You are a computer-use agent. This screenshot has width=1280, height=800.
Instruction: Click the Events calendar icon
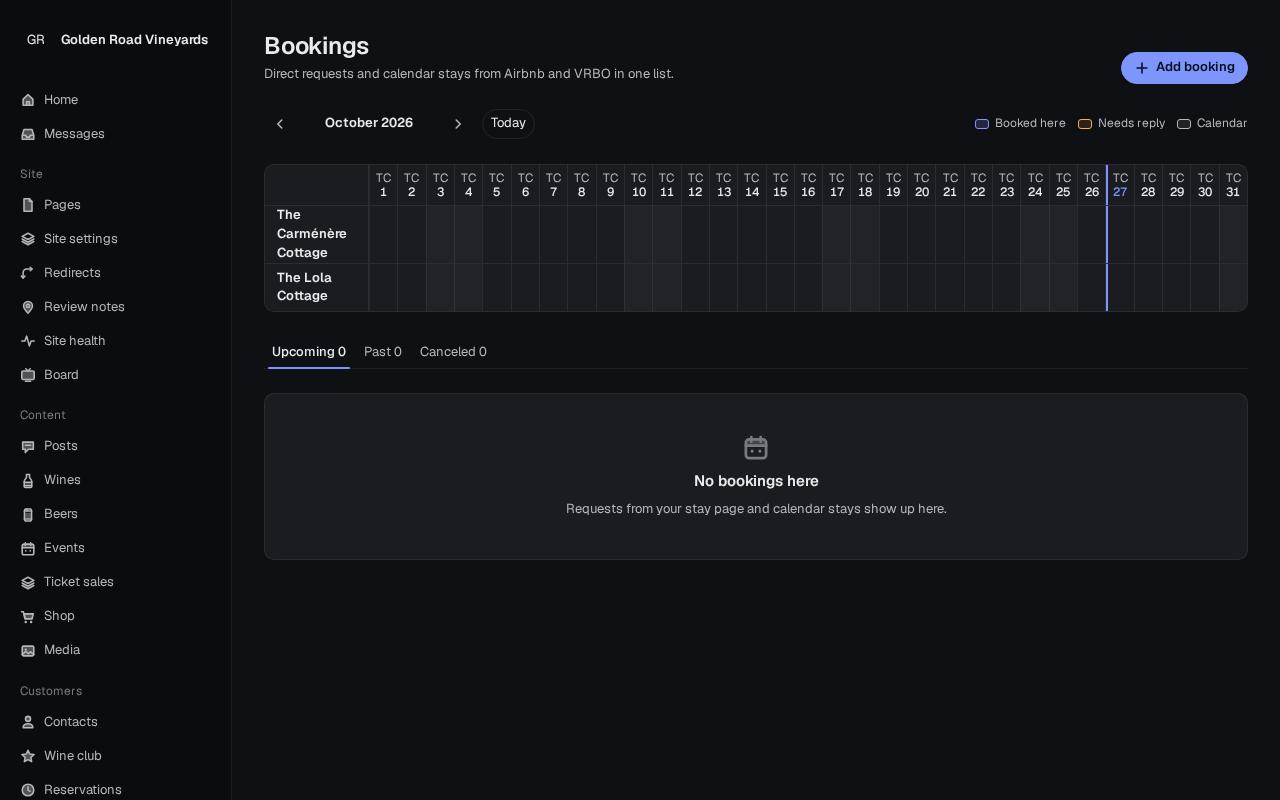pyautogui.click(x=28, y=548)
